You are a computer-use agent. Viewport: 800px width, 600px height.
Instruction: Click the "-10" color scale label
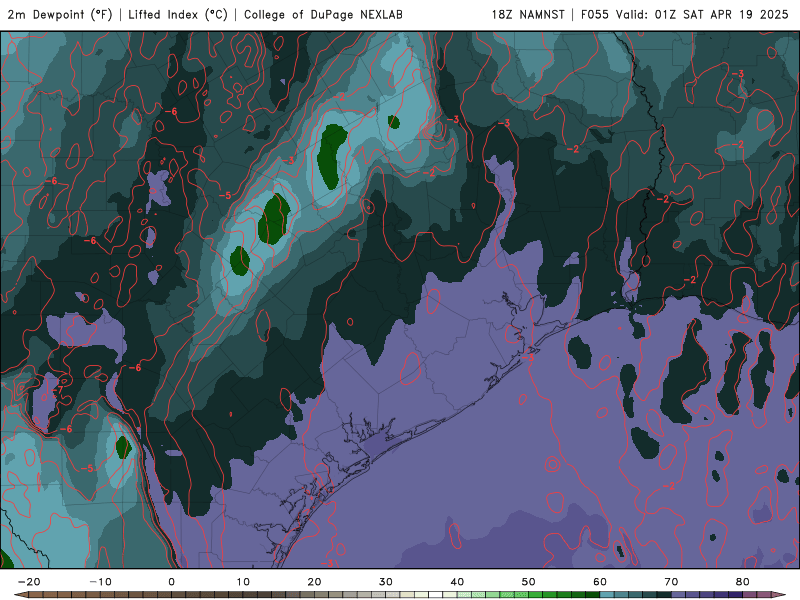pos(100,582)
